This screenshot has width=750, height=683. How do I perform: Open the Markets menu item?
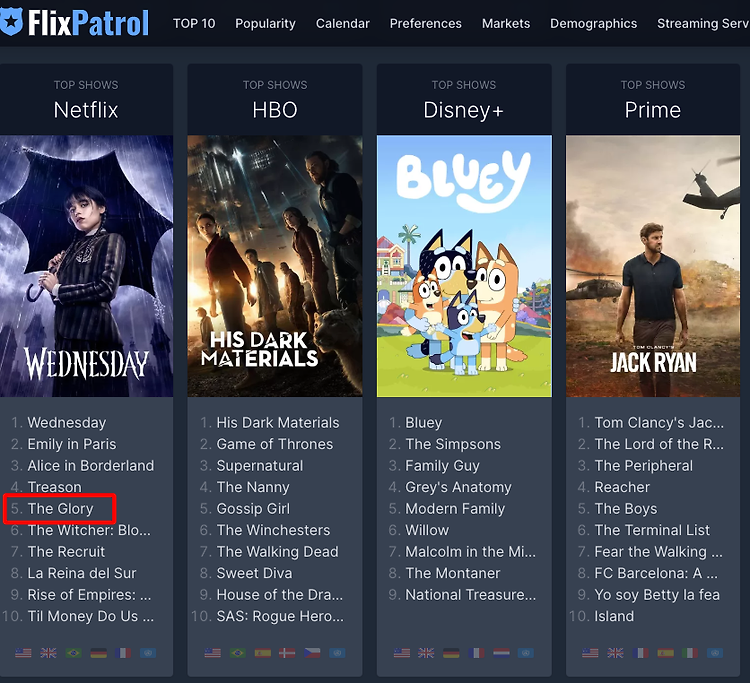[506, 23]
